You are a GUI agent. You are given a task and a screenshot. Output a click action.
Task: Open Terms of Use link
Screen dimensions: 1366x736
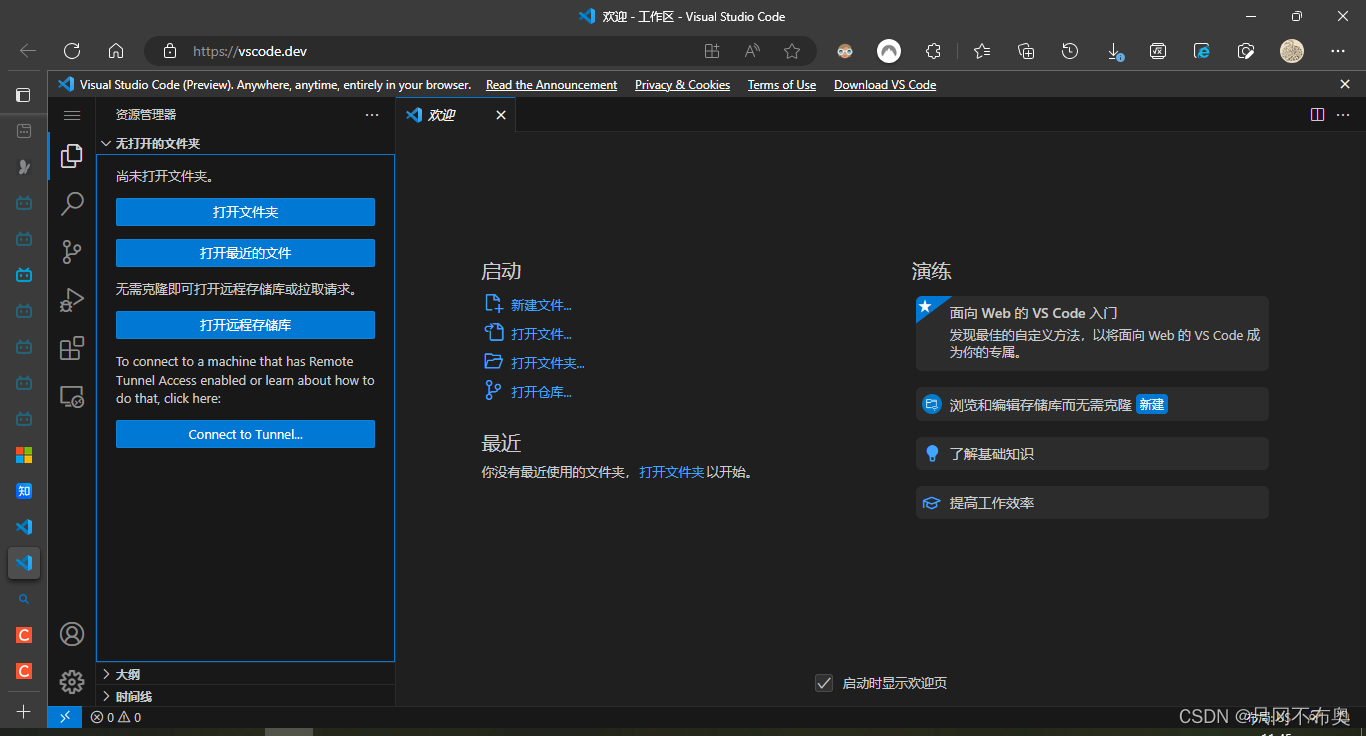[x=782, y=85]
